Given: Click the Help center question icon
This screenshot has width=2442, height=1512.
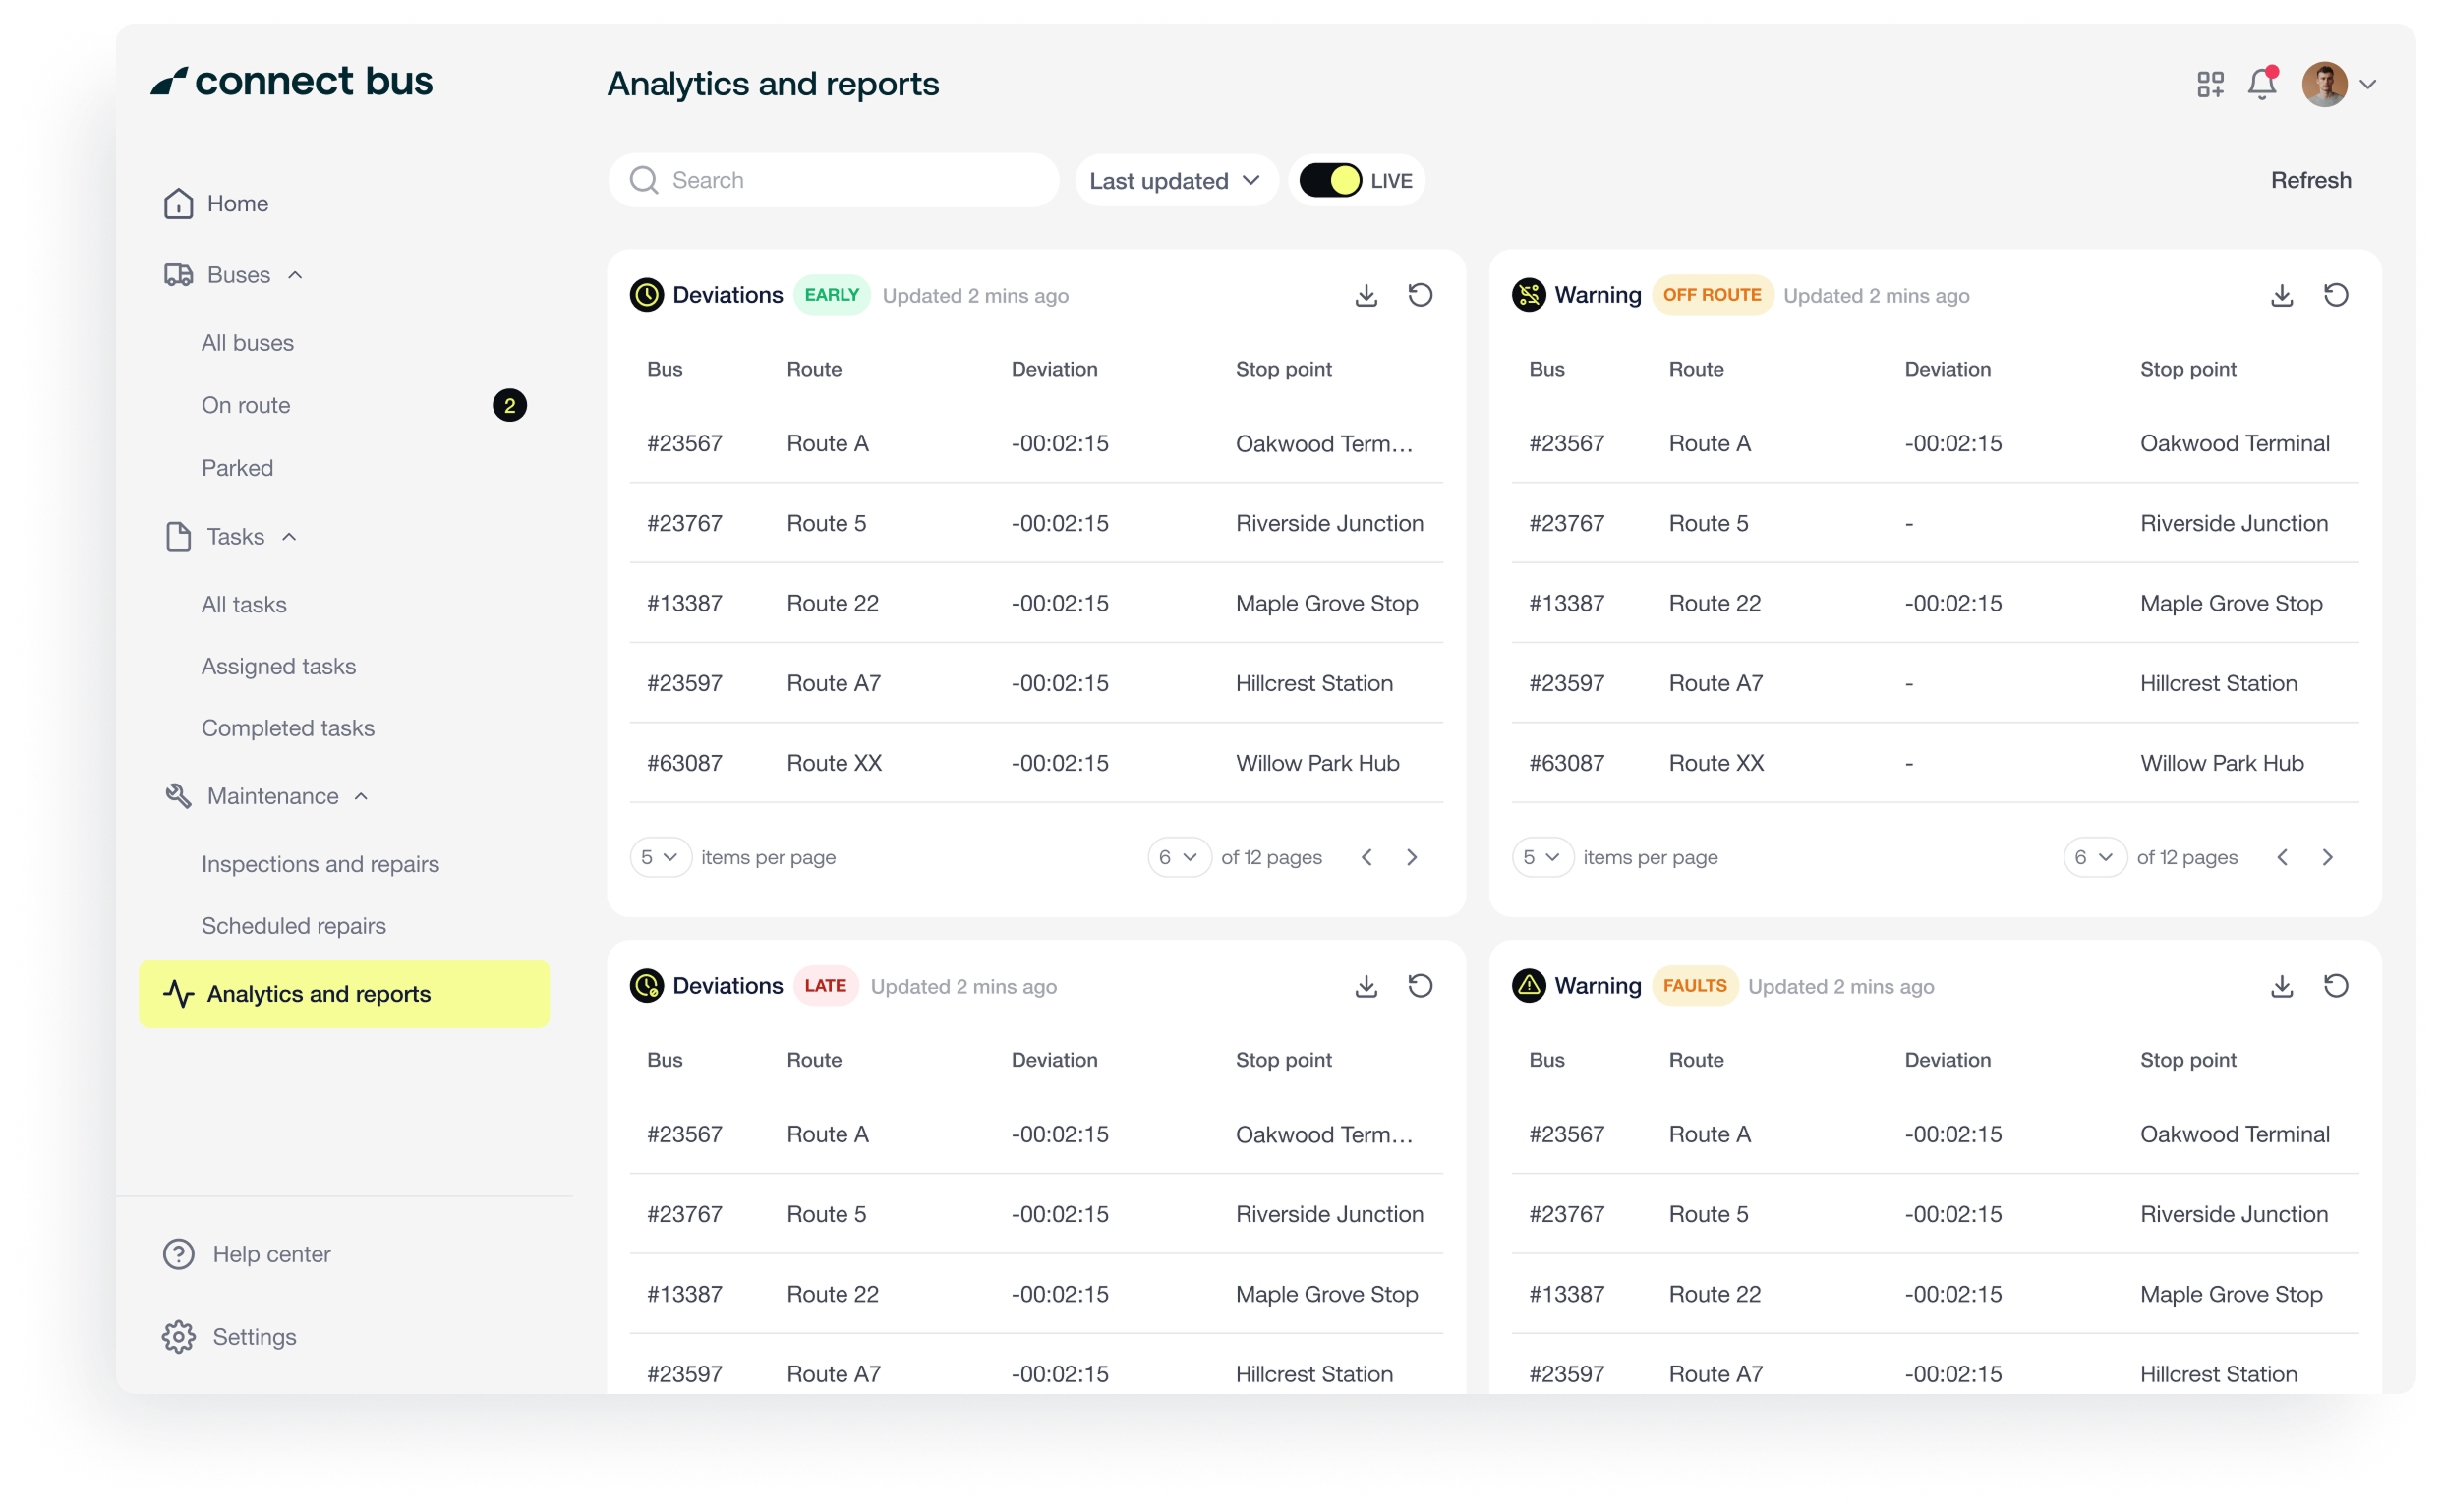Looking at the screenshot, I should coord(179,1253).
